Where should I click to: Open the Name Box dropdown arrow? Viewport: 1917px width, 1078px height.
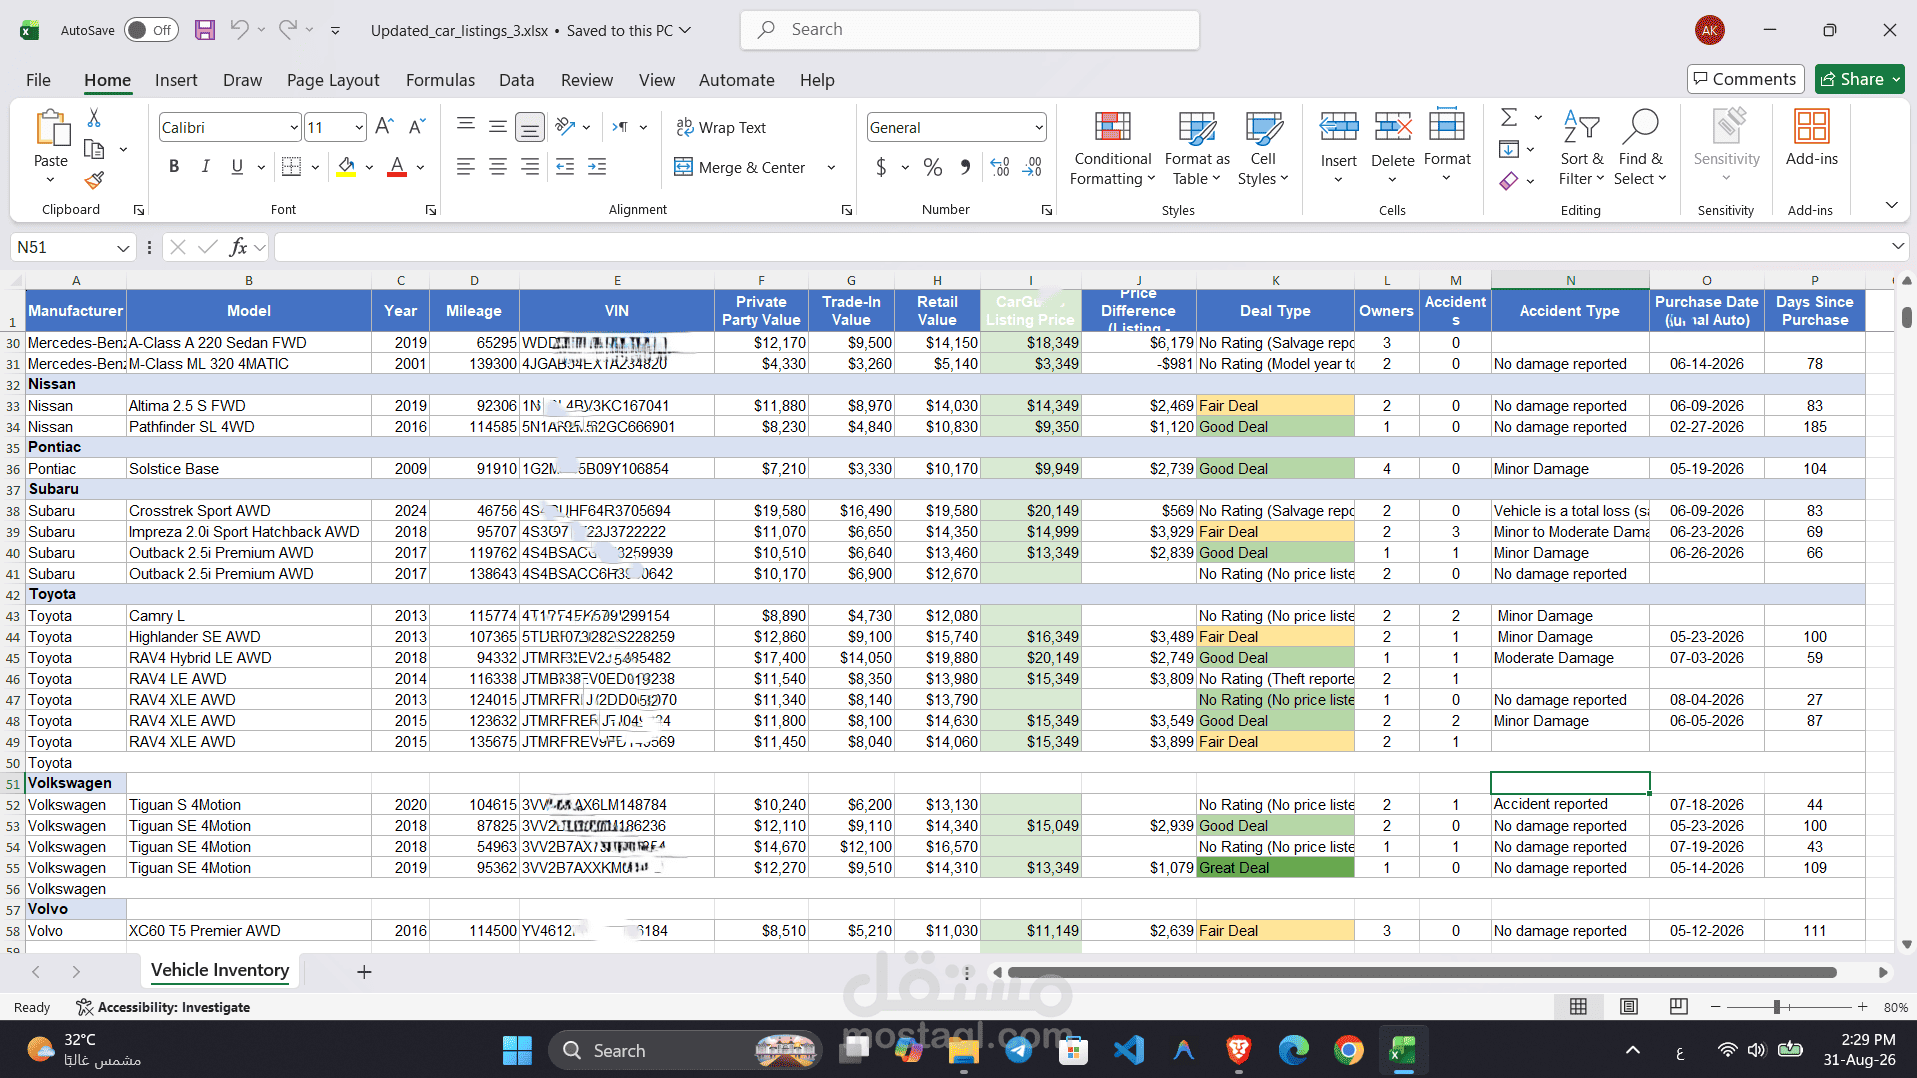[x=123, y=247]
